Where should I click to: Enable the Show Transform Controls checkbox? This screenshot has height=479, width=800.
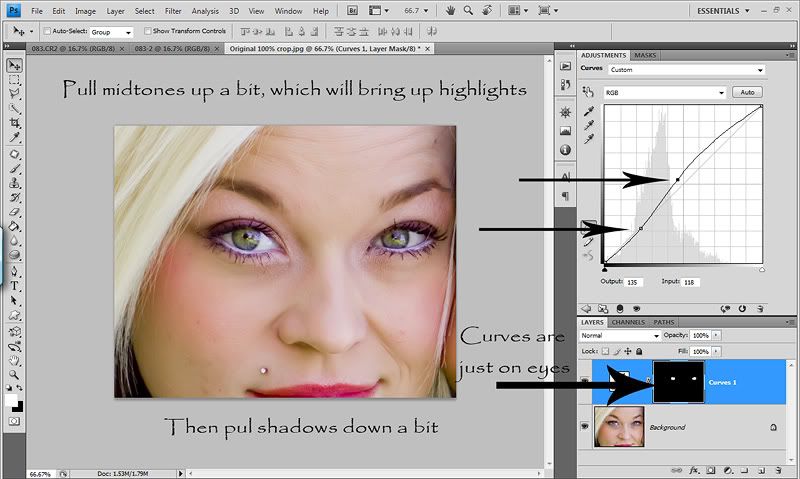coord(147,31)
